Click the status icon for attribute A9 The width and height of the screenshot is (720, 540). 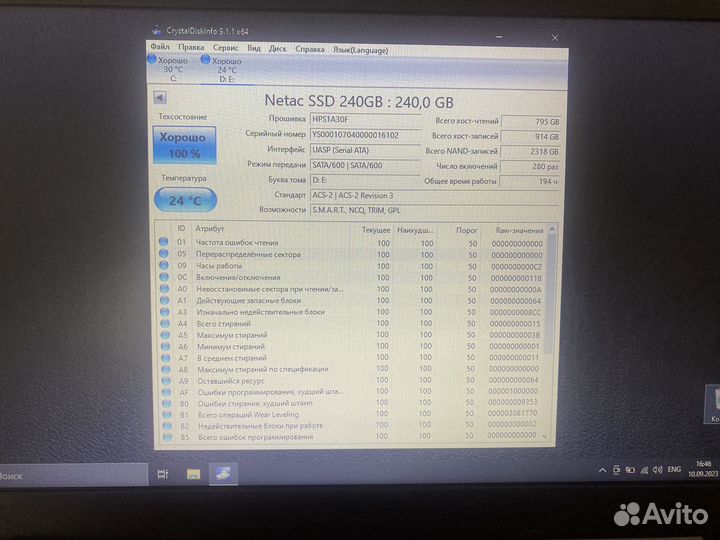166,381
